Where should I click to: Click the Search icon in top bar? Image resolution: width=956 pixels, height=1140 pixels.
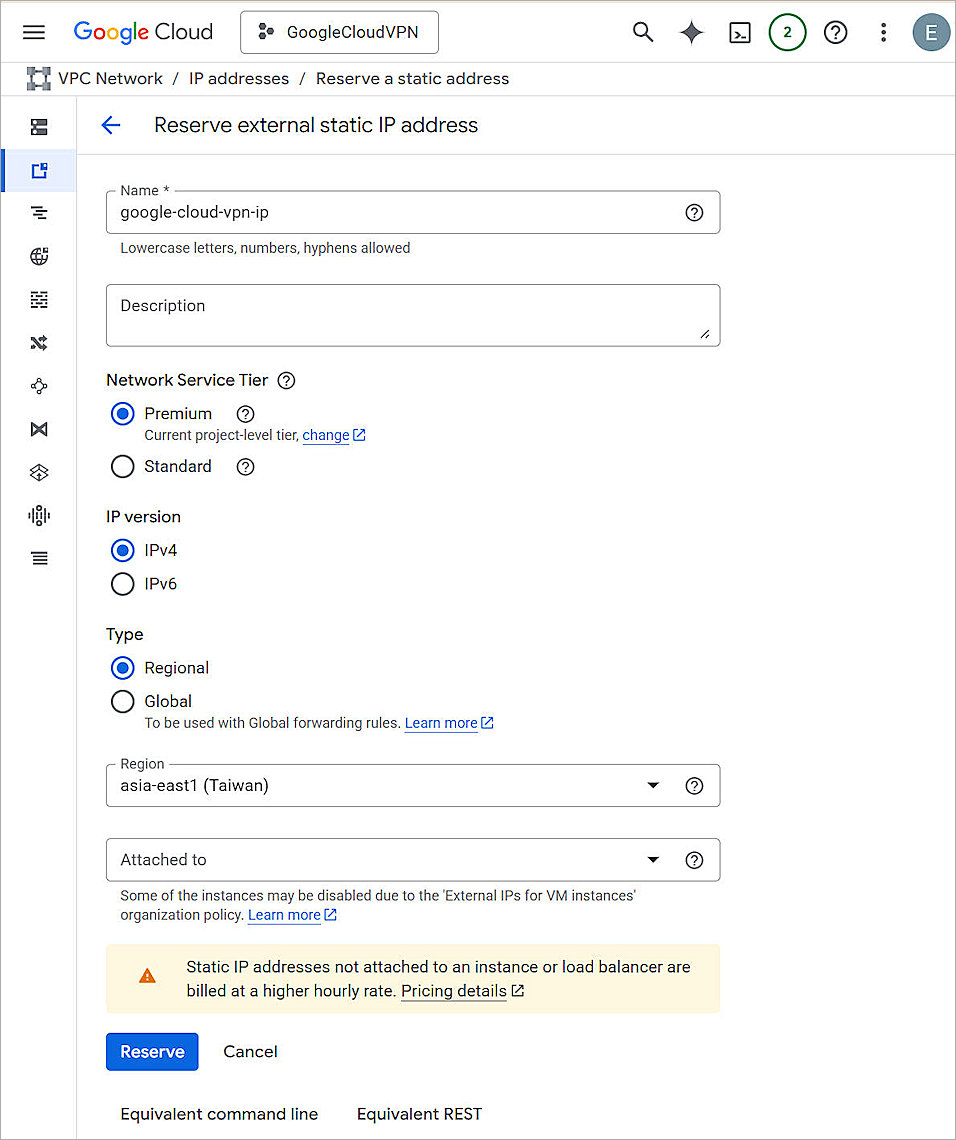(x=643, y=32)
